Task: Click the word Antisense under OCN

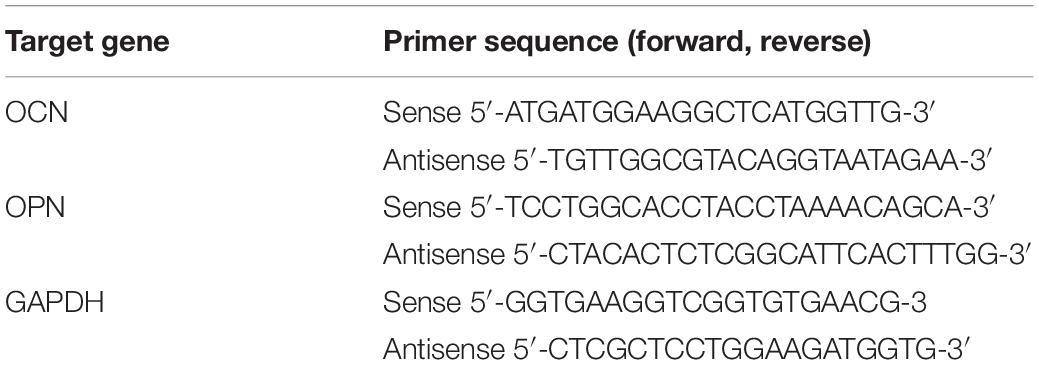Action: coord(439,160)
